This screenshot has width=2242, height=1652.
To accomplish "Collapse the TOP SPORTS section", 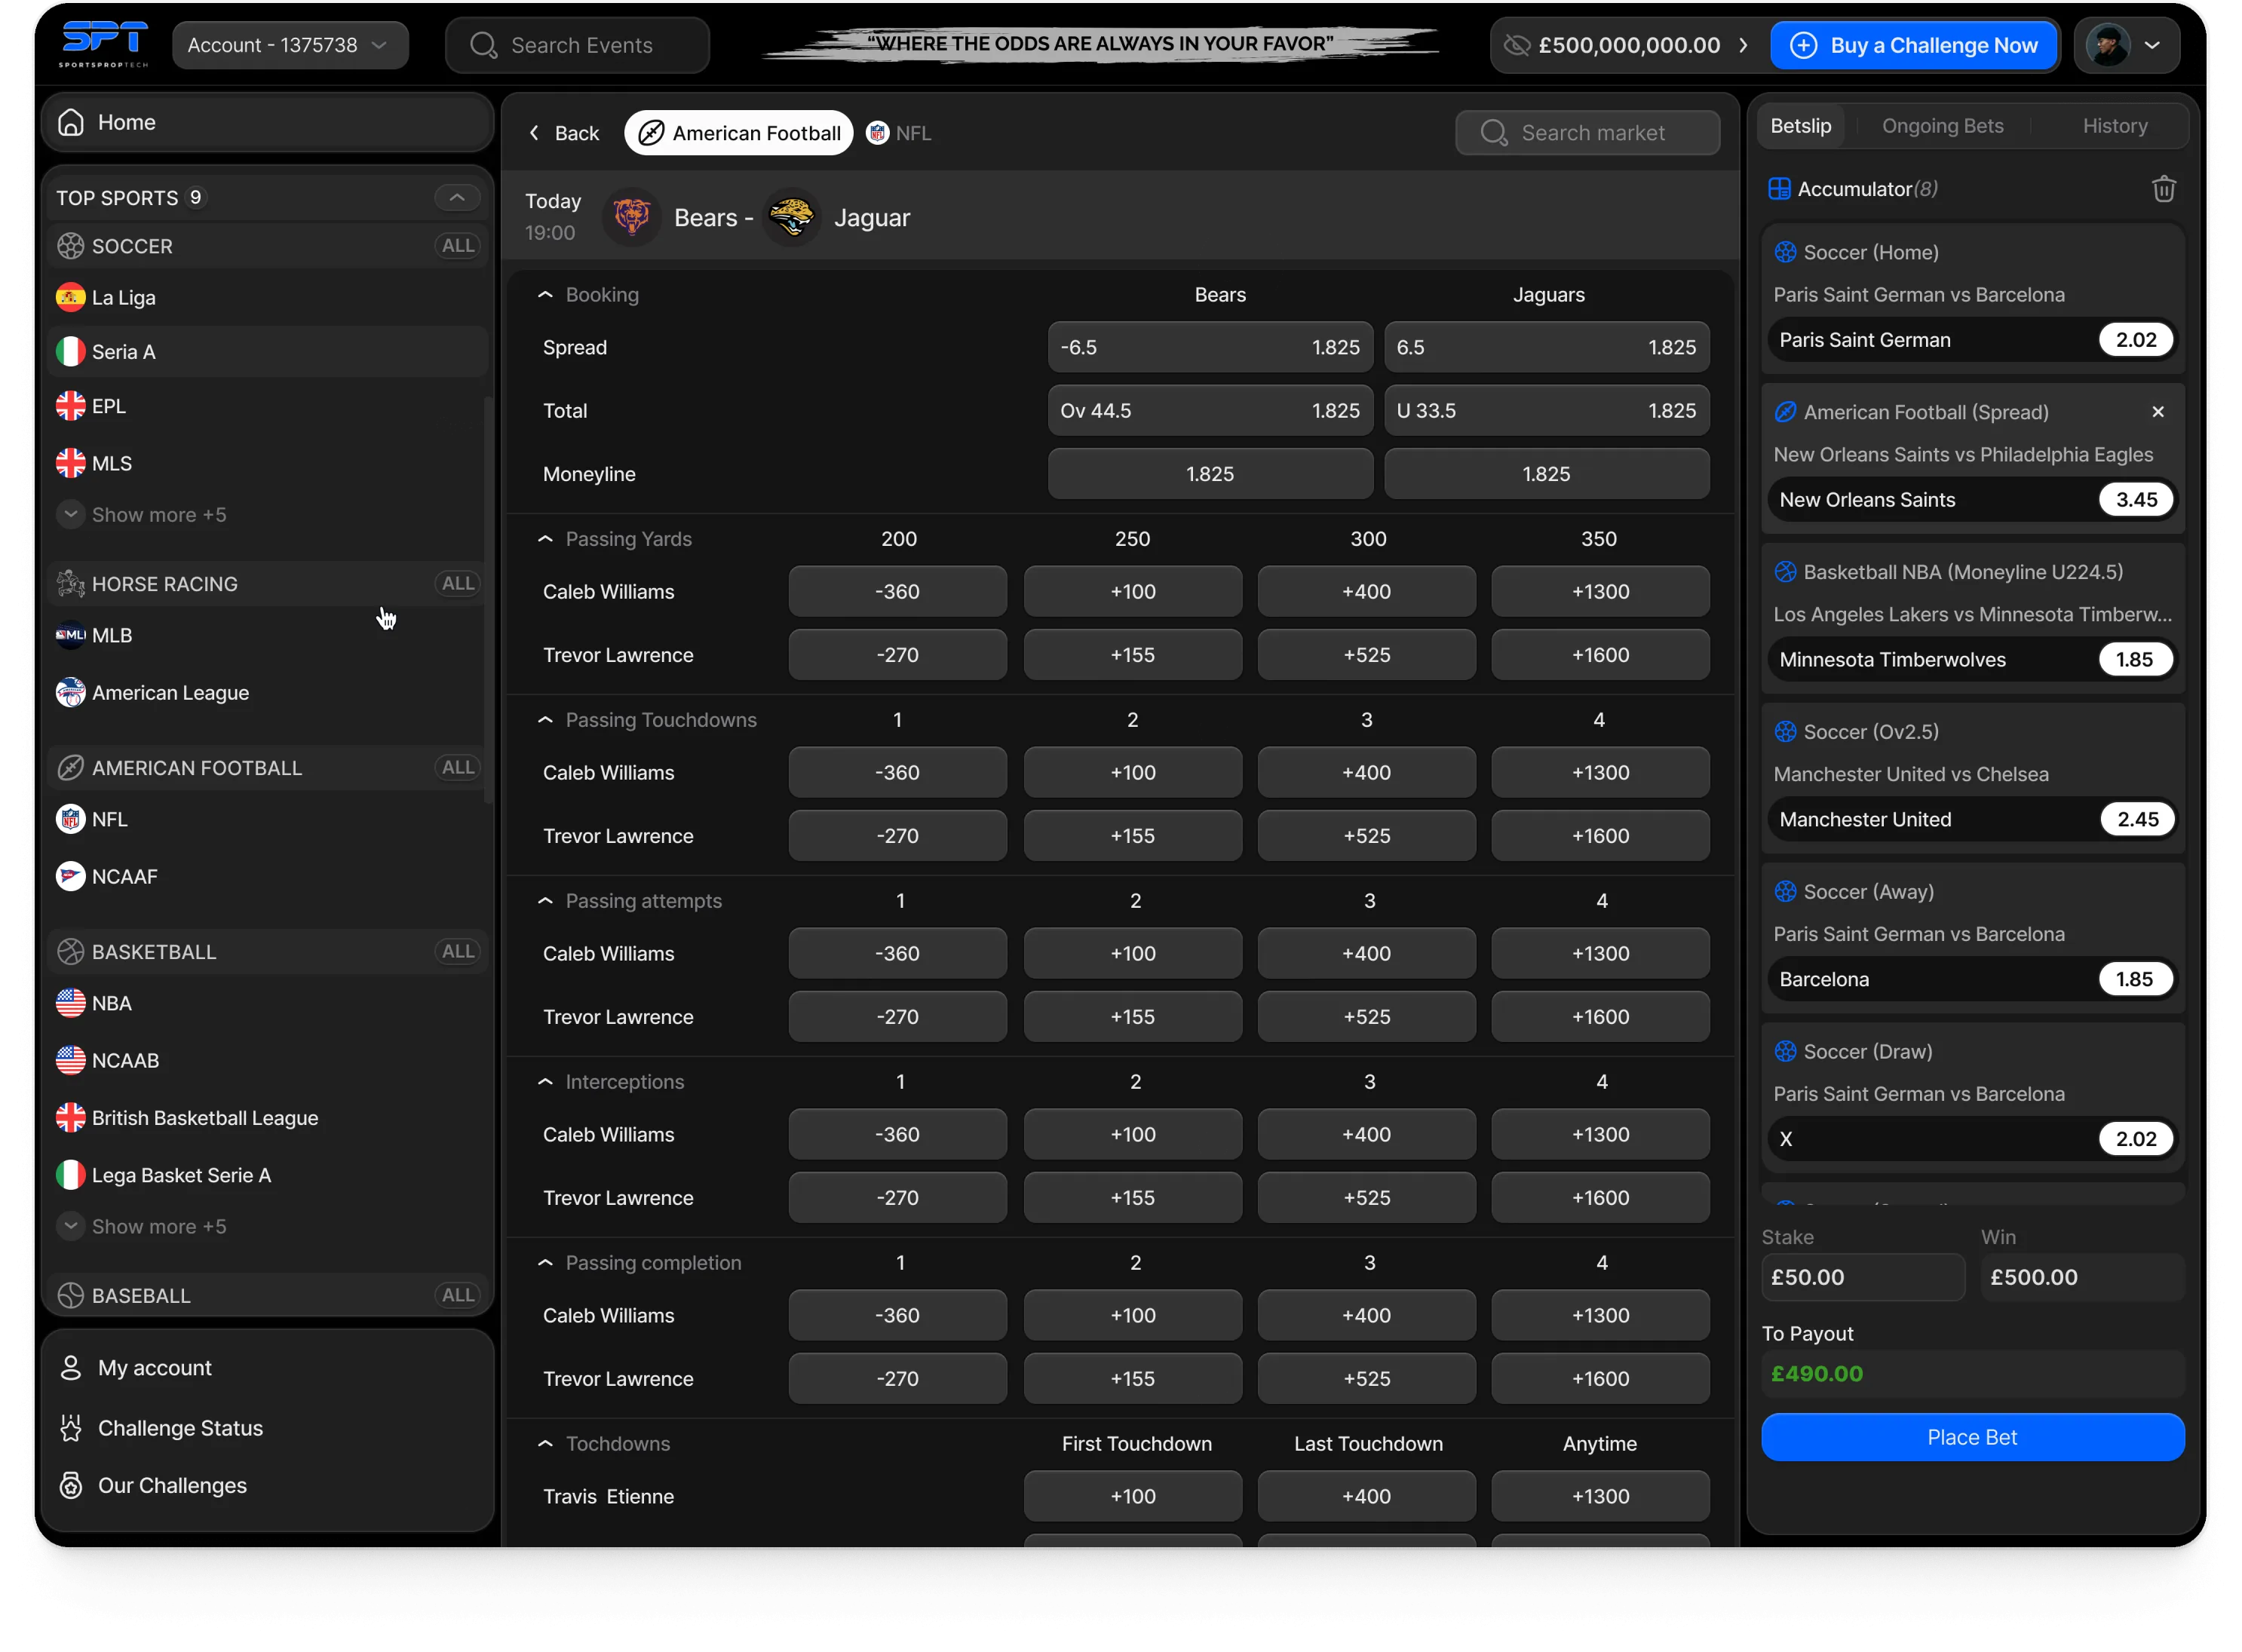I will click(457, 197).
